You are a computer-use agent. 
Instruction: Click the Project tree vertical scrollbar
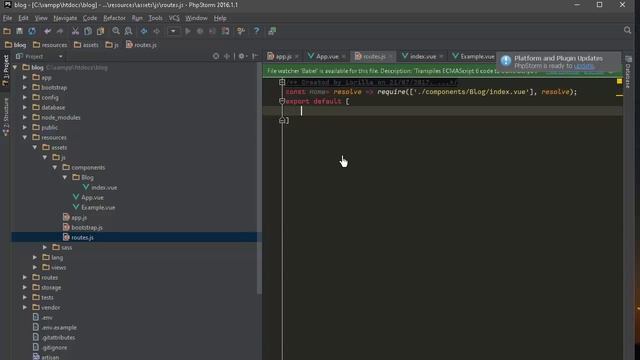pyautogui.click(x=259, y=178)
